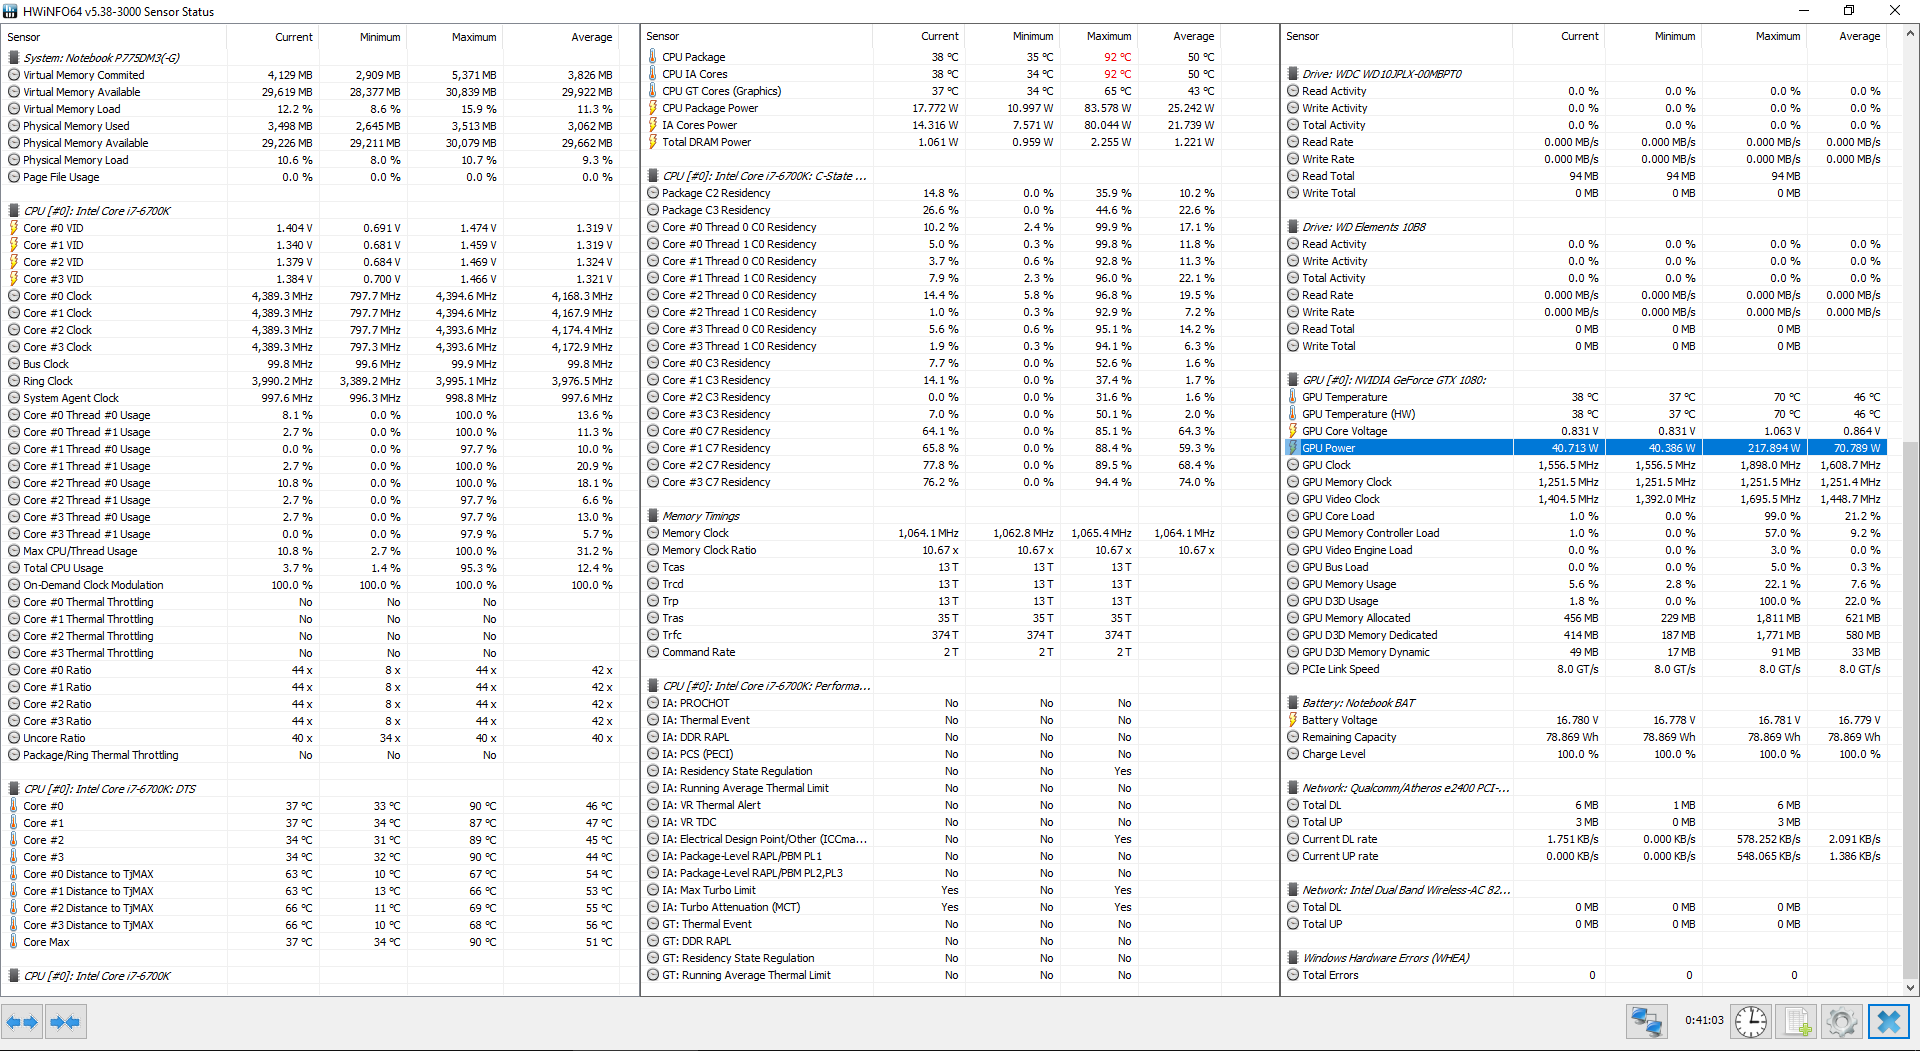Select the Core #2 Clock row
Viewport: 1920px width, 1051px height.
click(310, 330)
